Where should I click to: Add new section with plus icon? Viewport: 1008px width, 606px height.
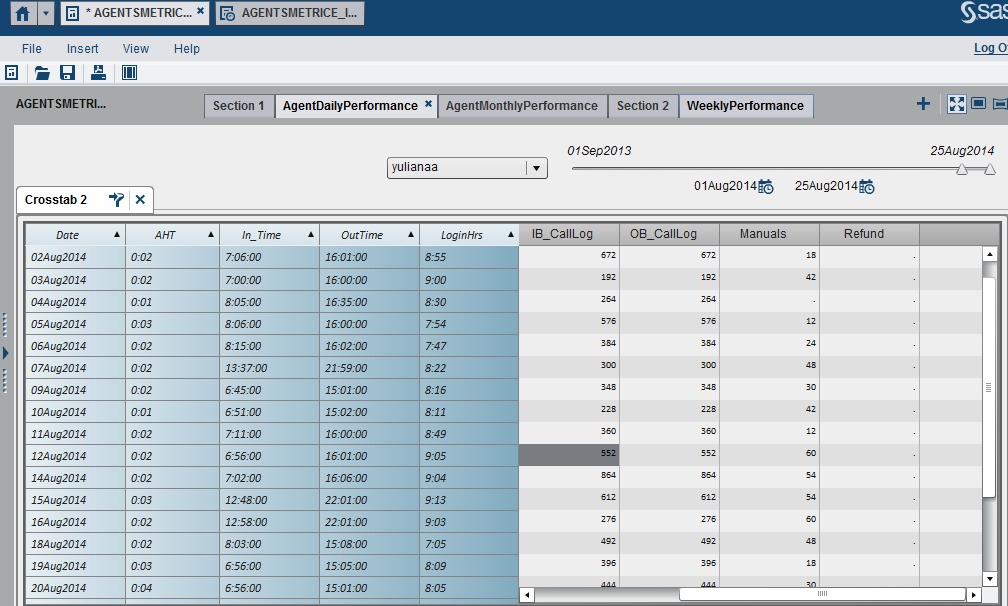pyautogui.click(x=923, y=104)
